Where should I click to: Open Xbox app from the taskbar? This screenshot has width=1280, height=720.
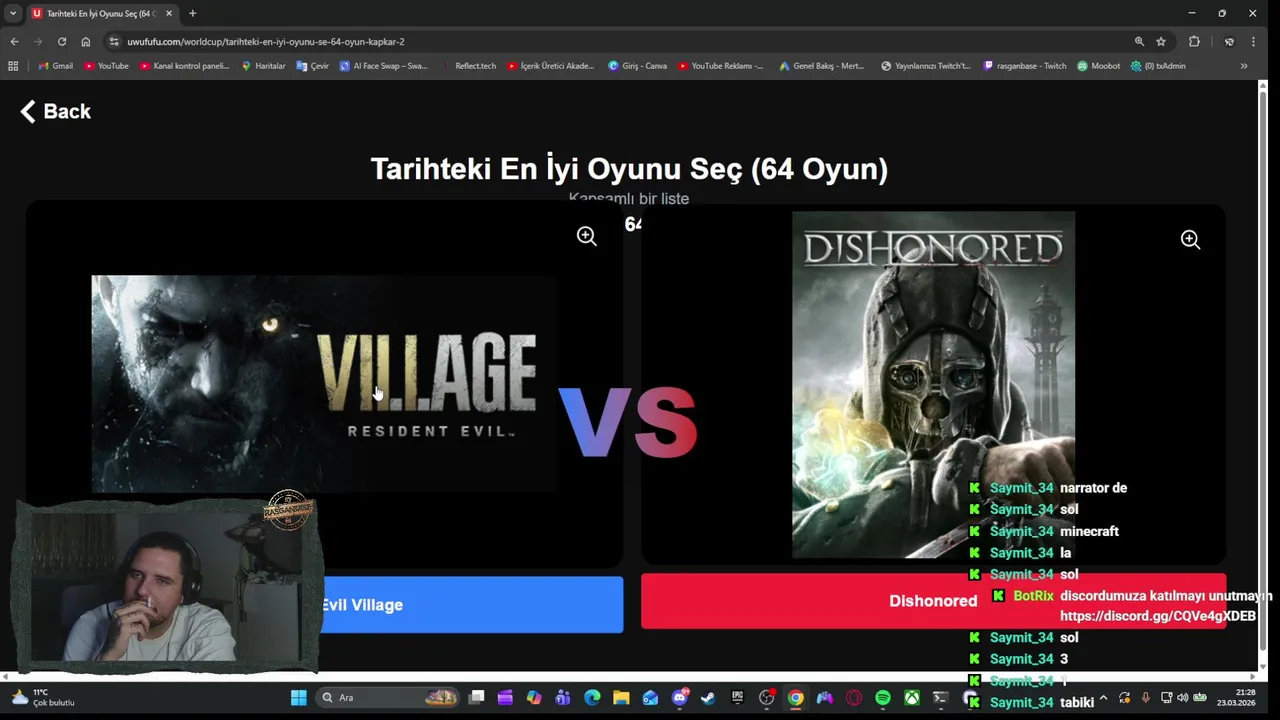click(911, 697)
